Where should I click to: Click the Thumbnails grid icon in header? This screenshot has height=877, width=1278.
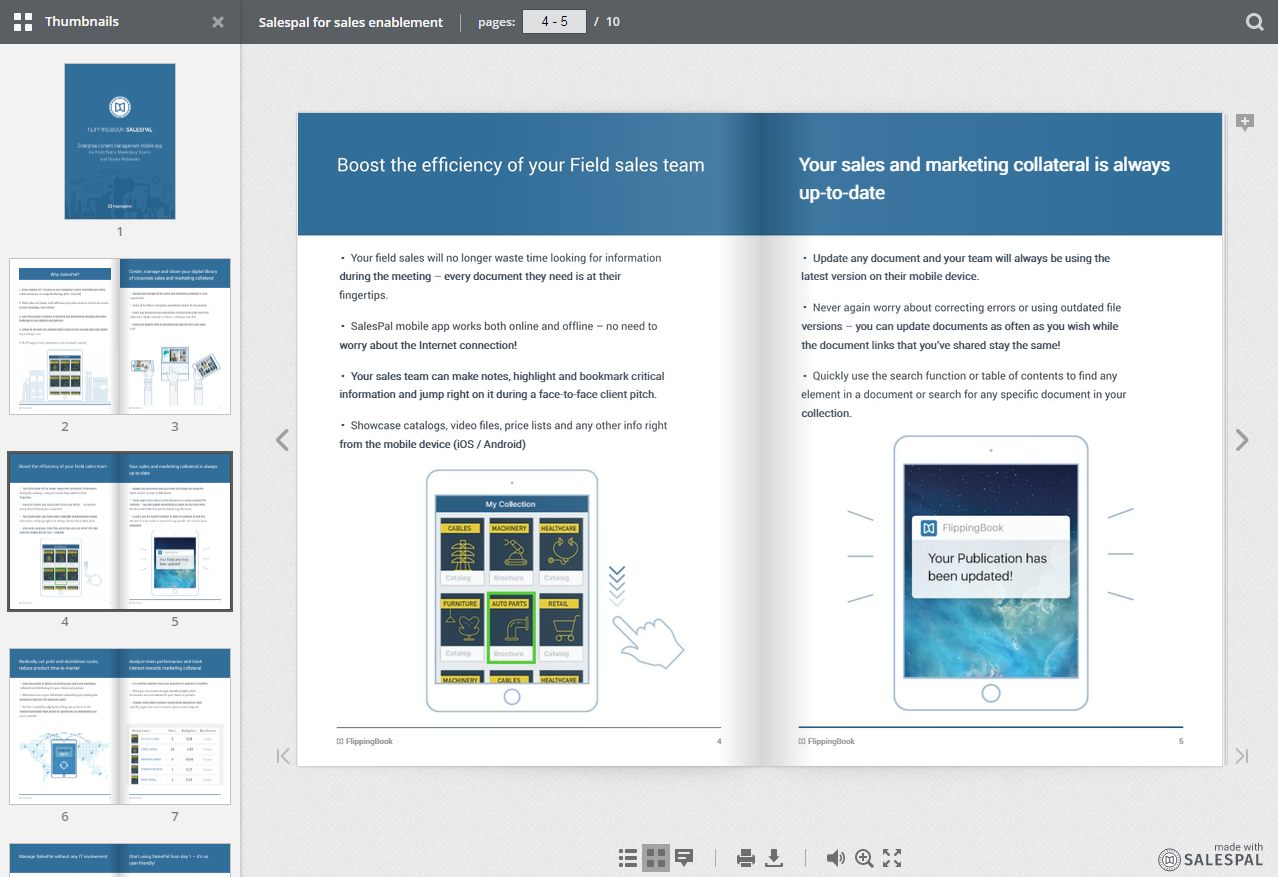[23, 22]
